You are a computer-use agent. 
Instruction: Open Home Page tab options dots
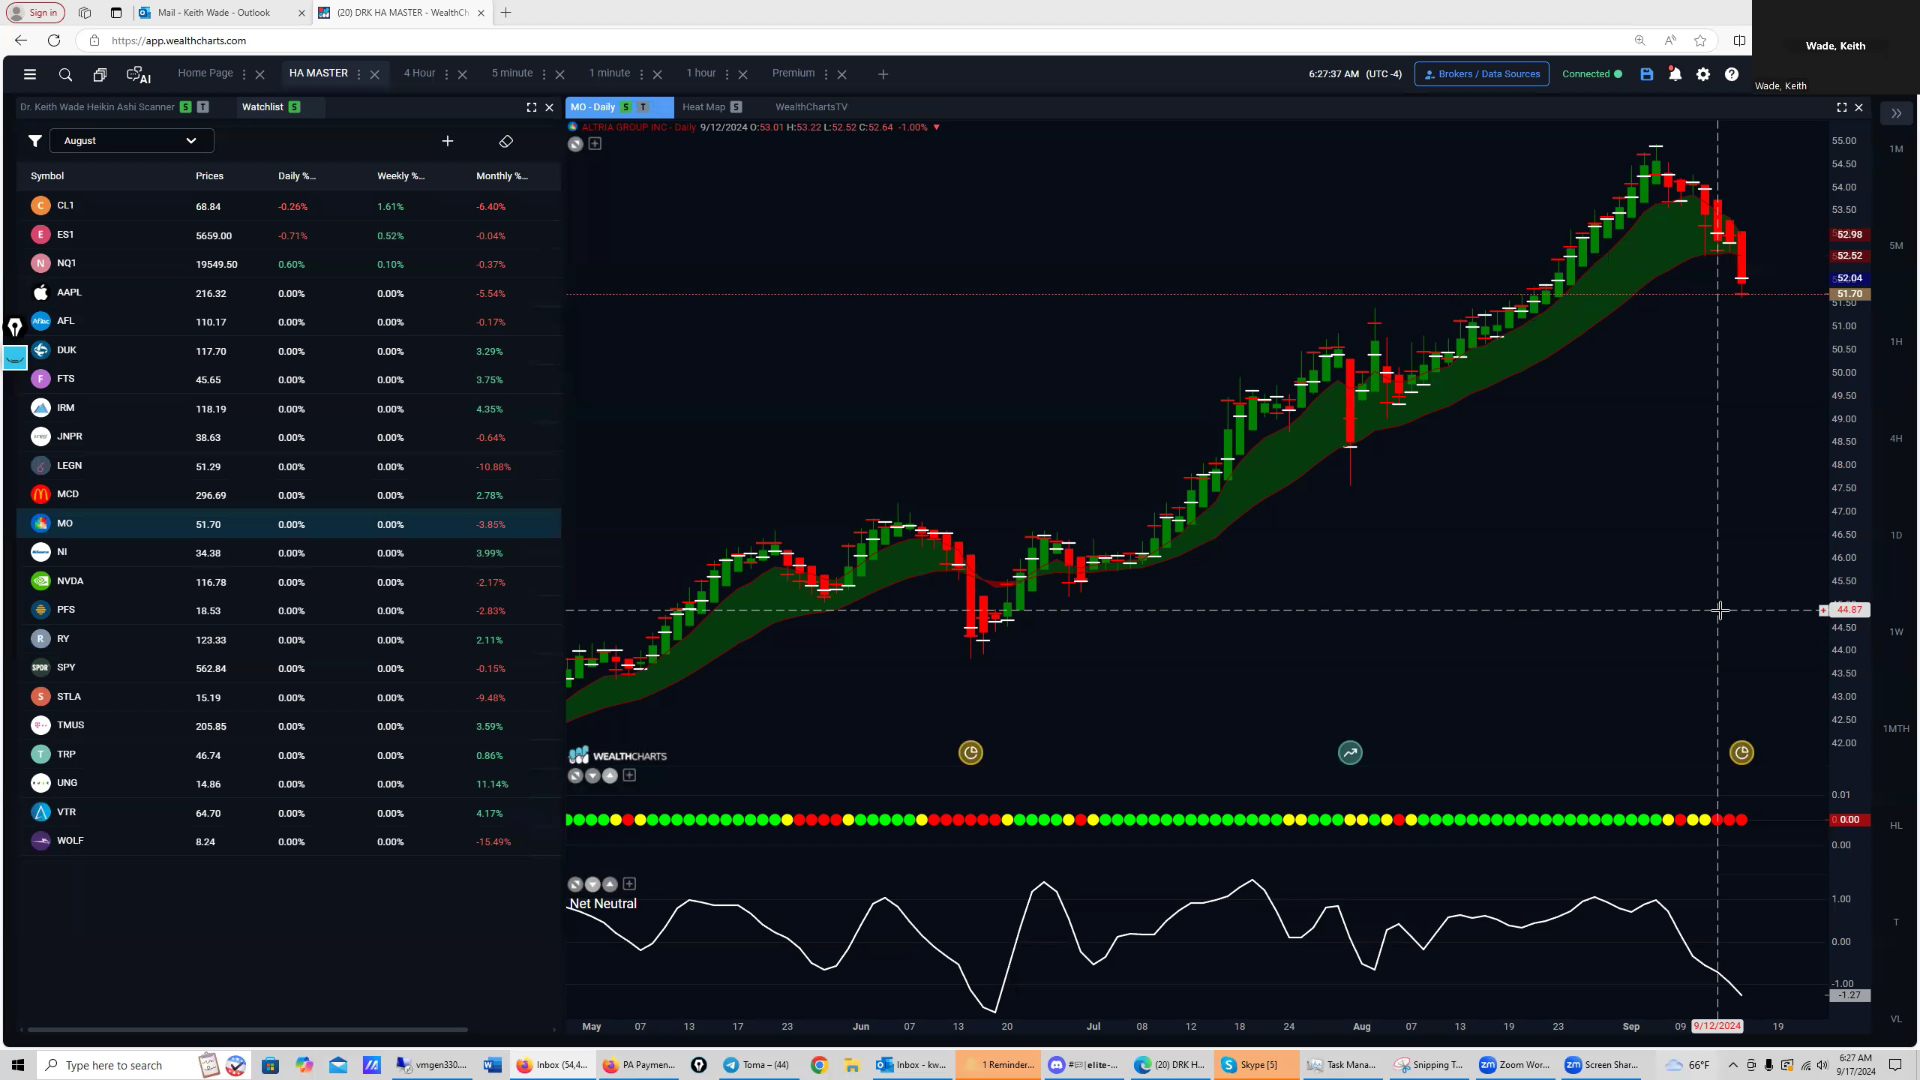click(x=244, y=74)
